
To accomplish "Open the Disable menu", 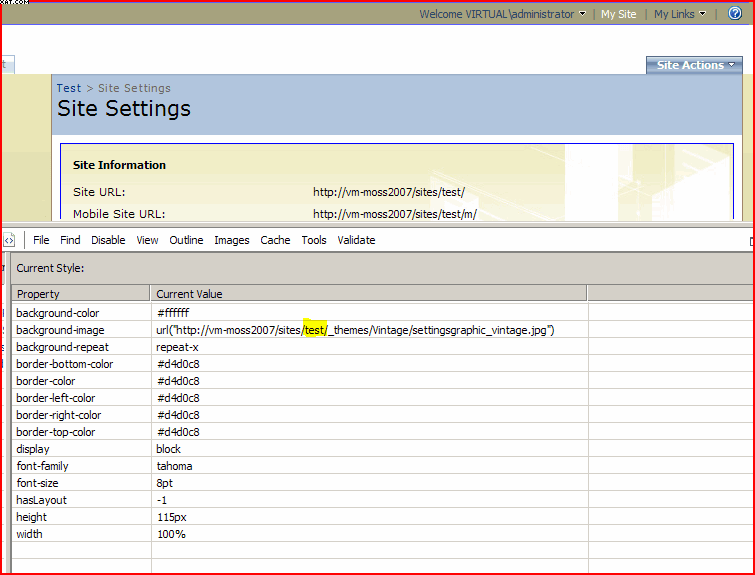I will (108, 240).
